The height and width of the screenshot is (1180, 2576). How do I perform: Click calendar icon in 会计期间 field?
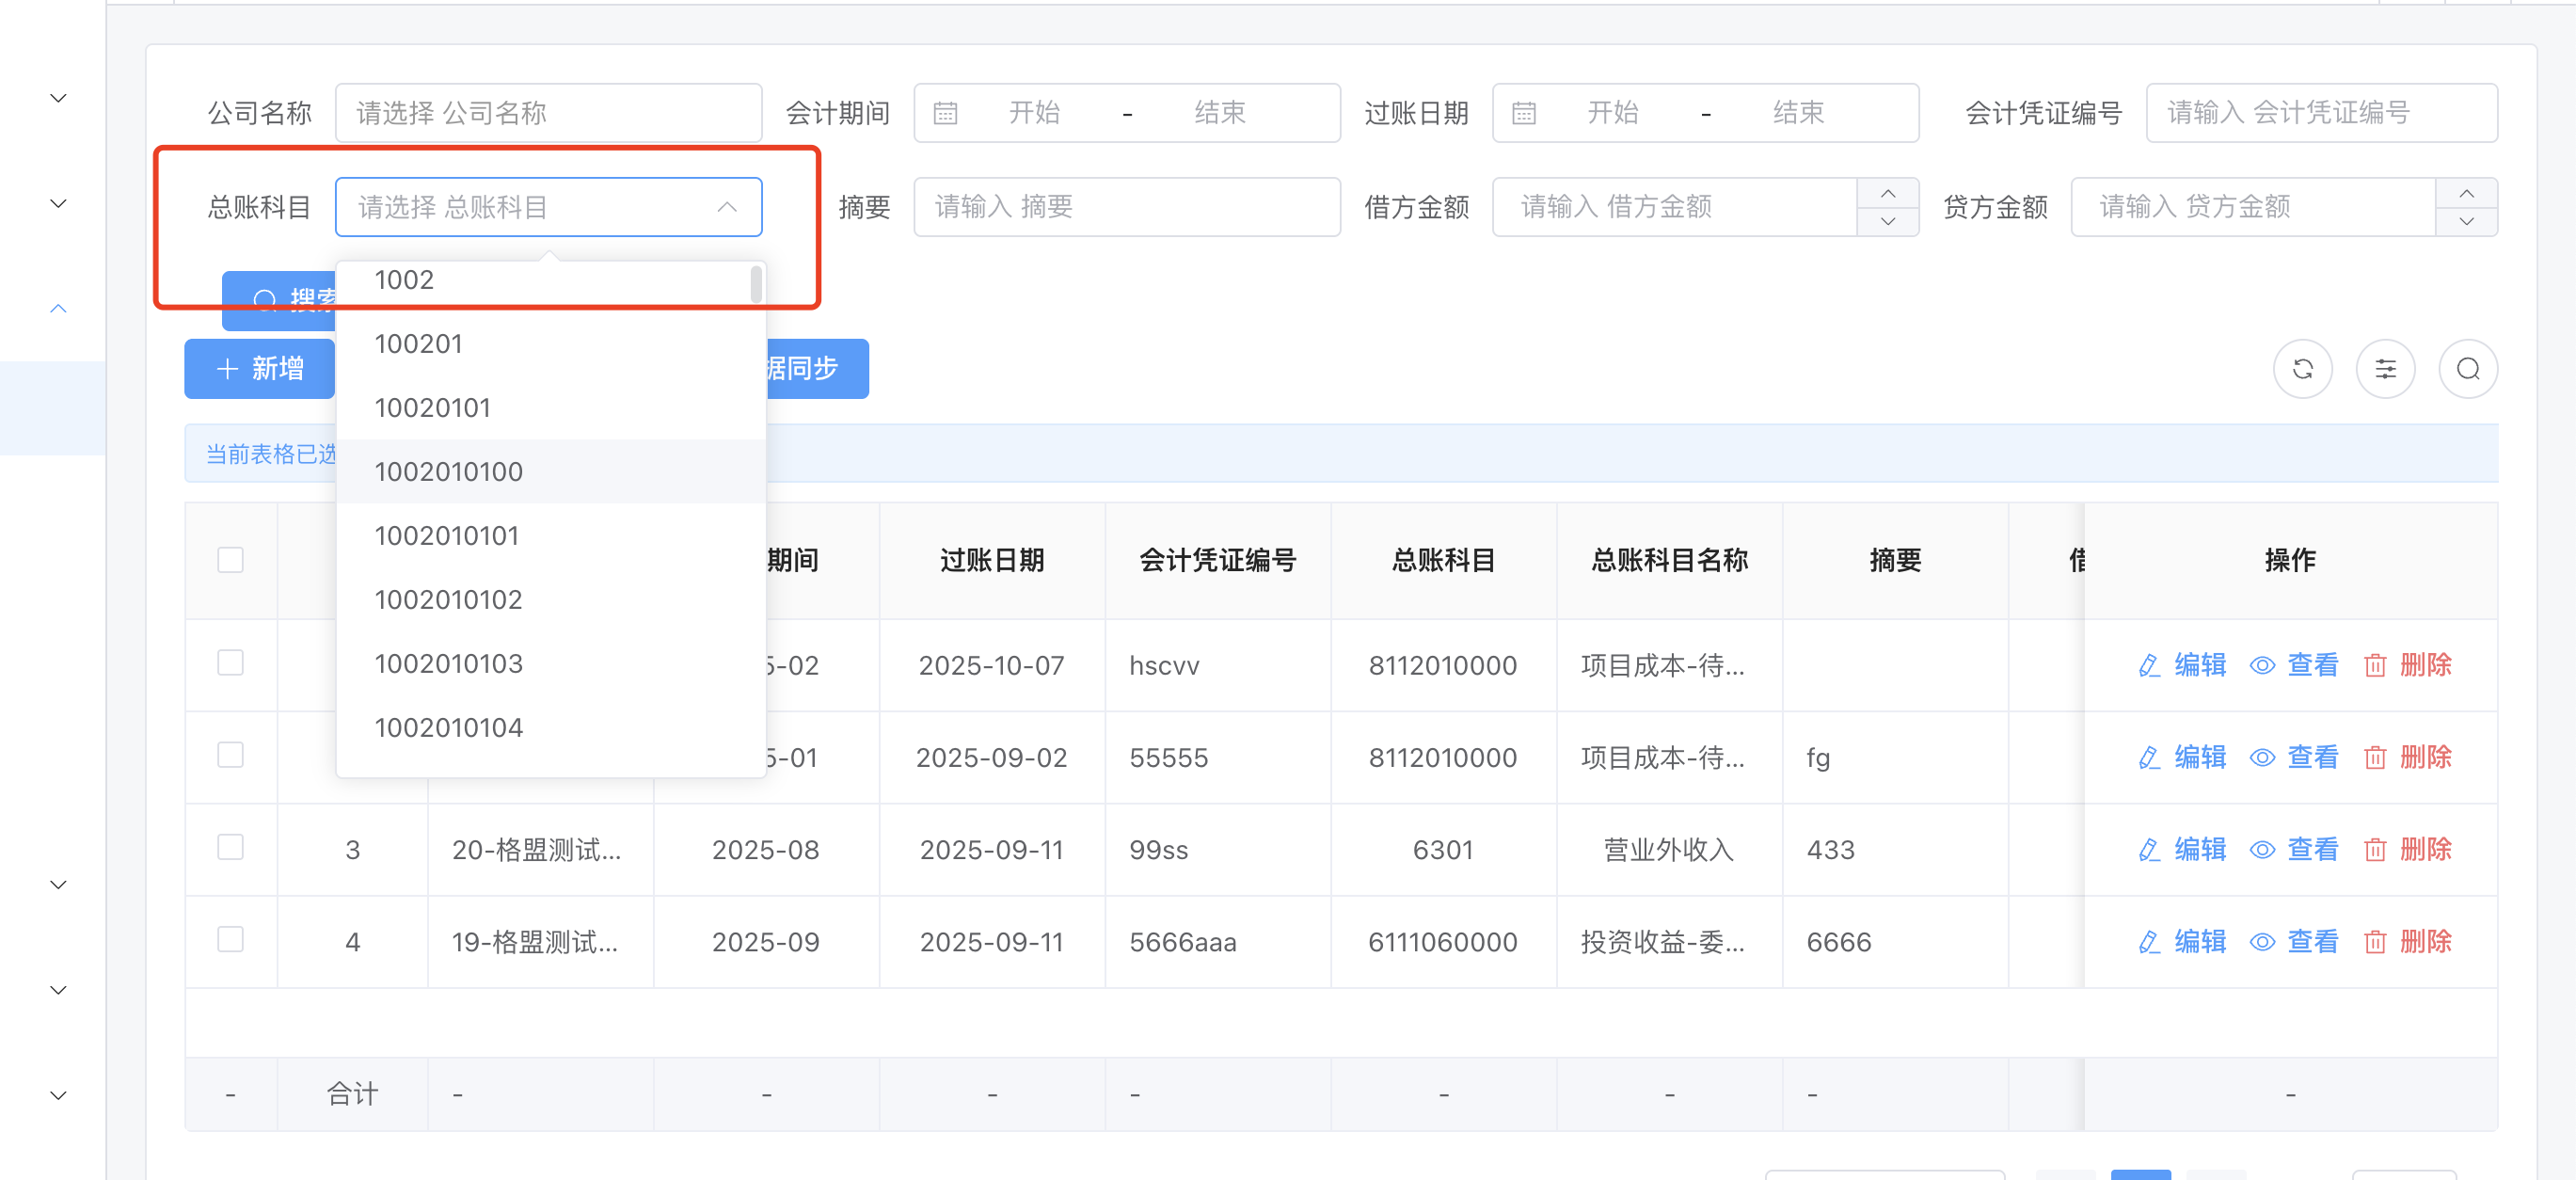click(945, 113)
